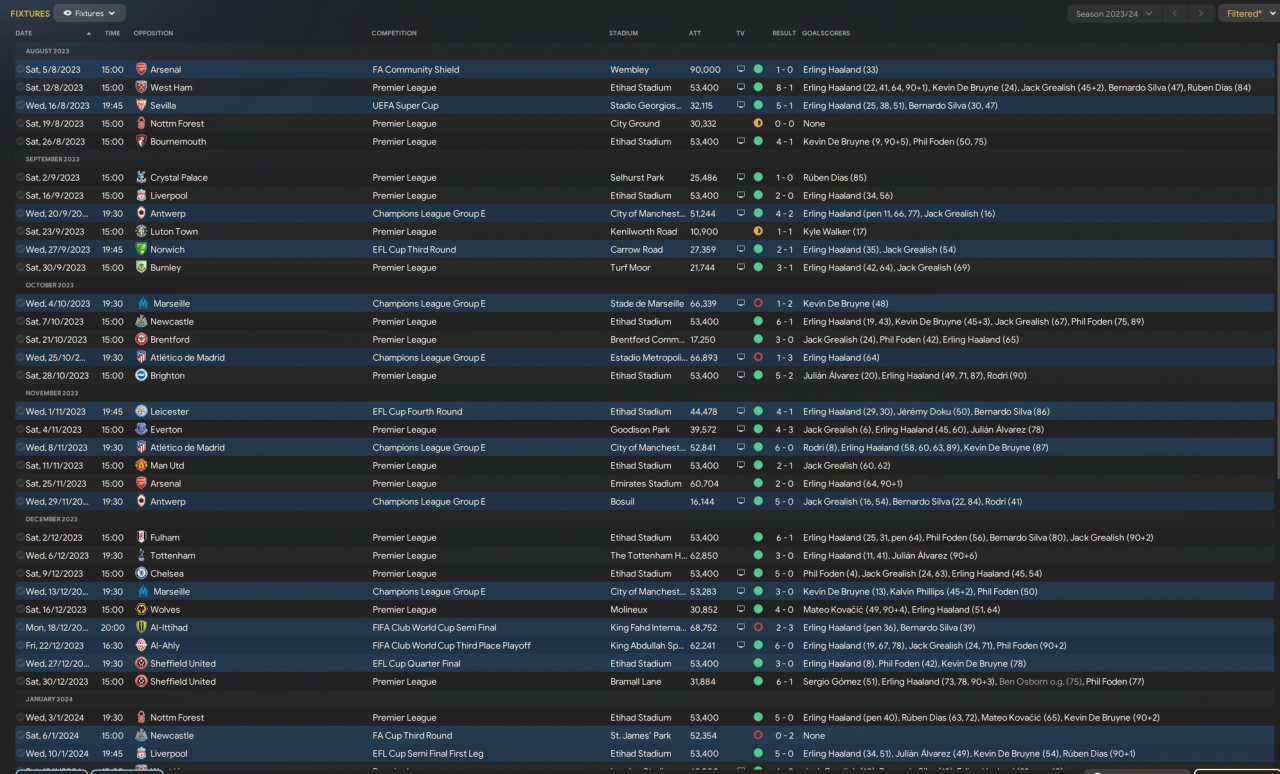Select the Brighton club badge

click(x=141, y=376)
